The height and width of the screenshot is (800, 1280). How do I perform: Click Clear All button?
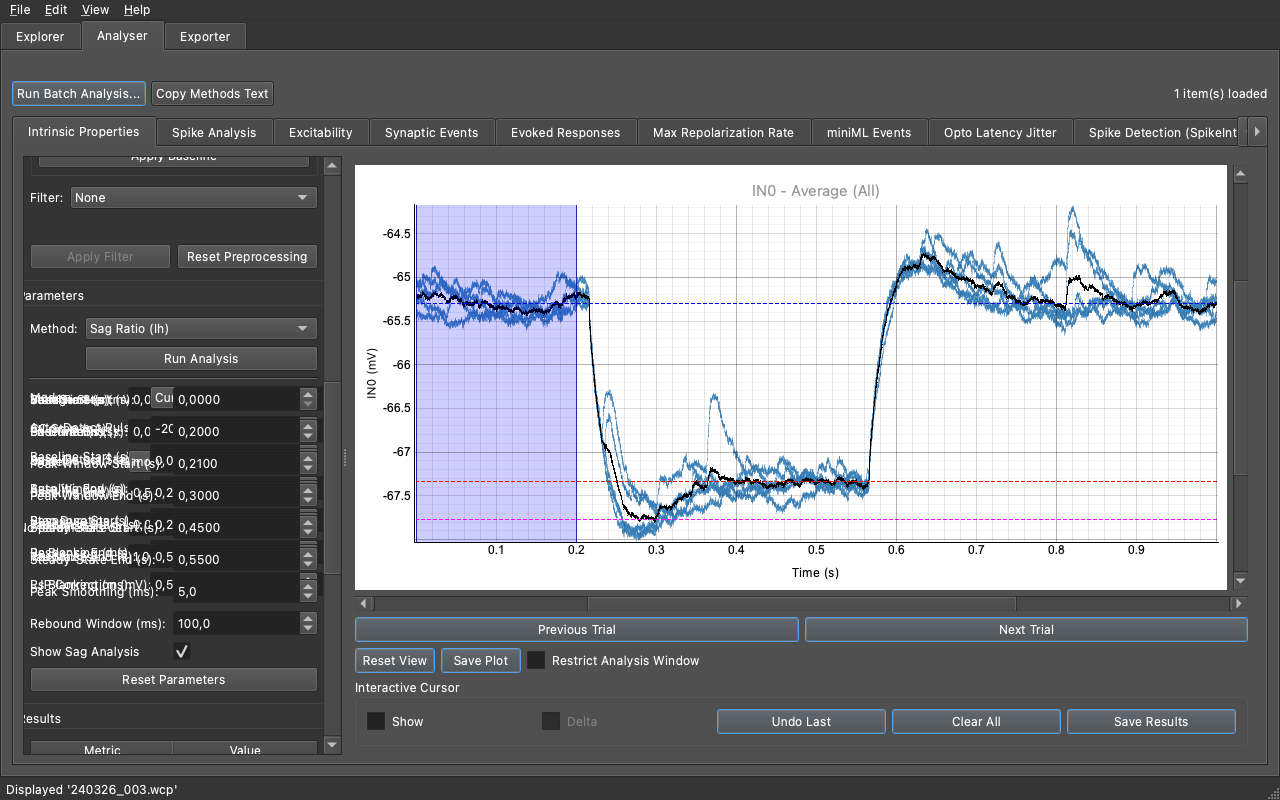tap(976, 722)
